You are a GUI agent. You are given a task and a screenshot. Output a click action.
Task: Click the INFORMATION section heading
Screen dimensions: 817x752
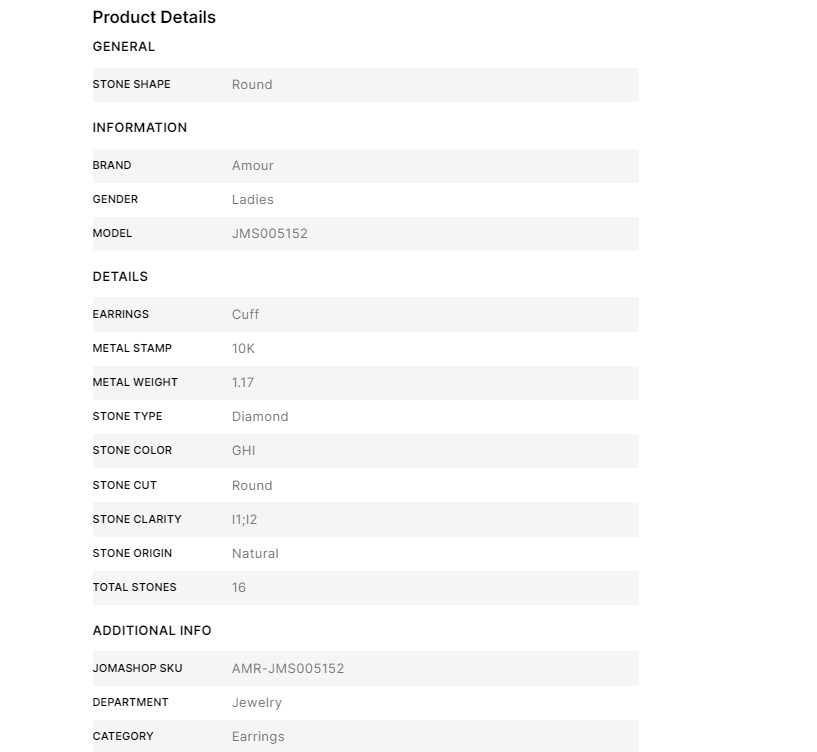140,128
